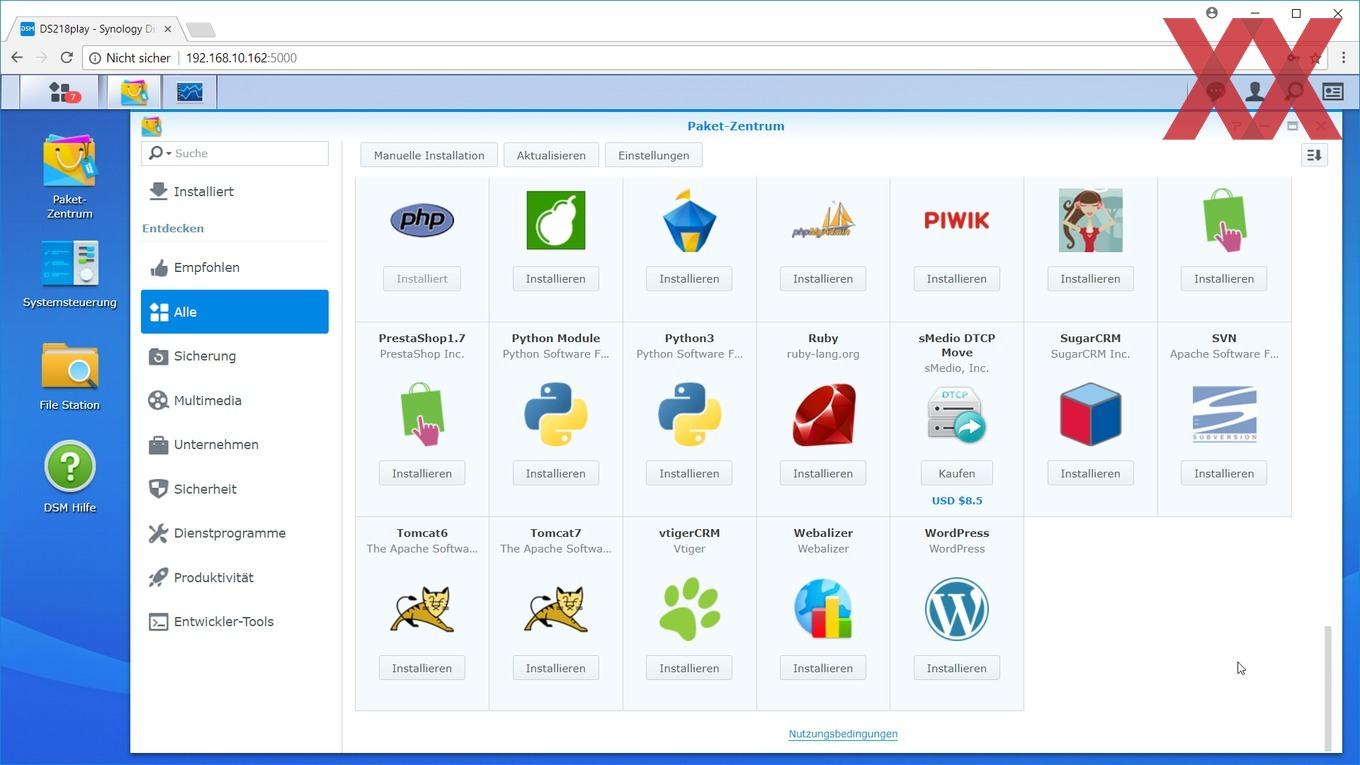Screen dimensions: 1360x765
Task: Open the Empfohlen category
Action: 235,267
